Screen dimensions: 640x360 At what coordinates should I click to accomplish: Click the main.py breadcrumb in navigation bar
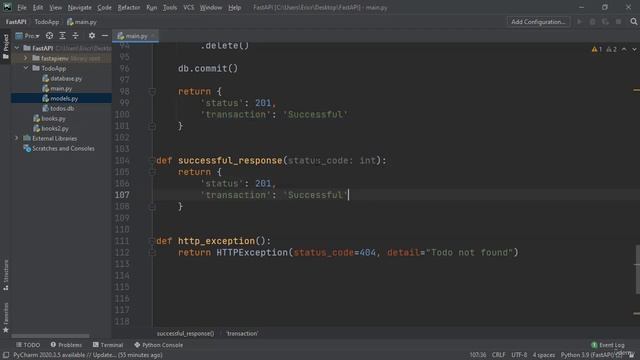tap(82, 22)
